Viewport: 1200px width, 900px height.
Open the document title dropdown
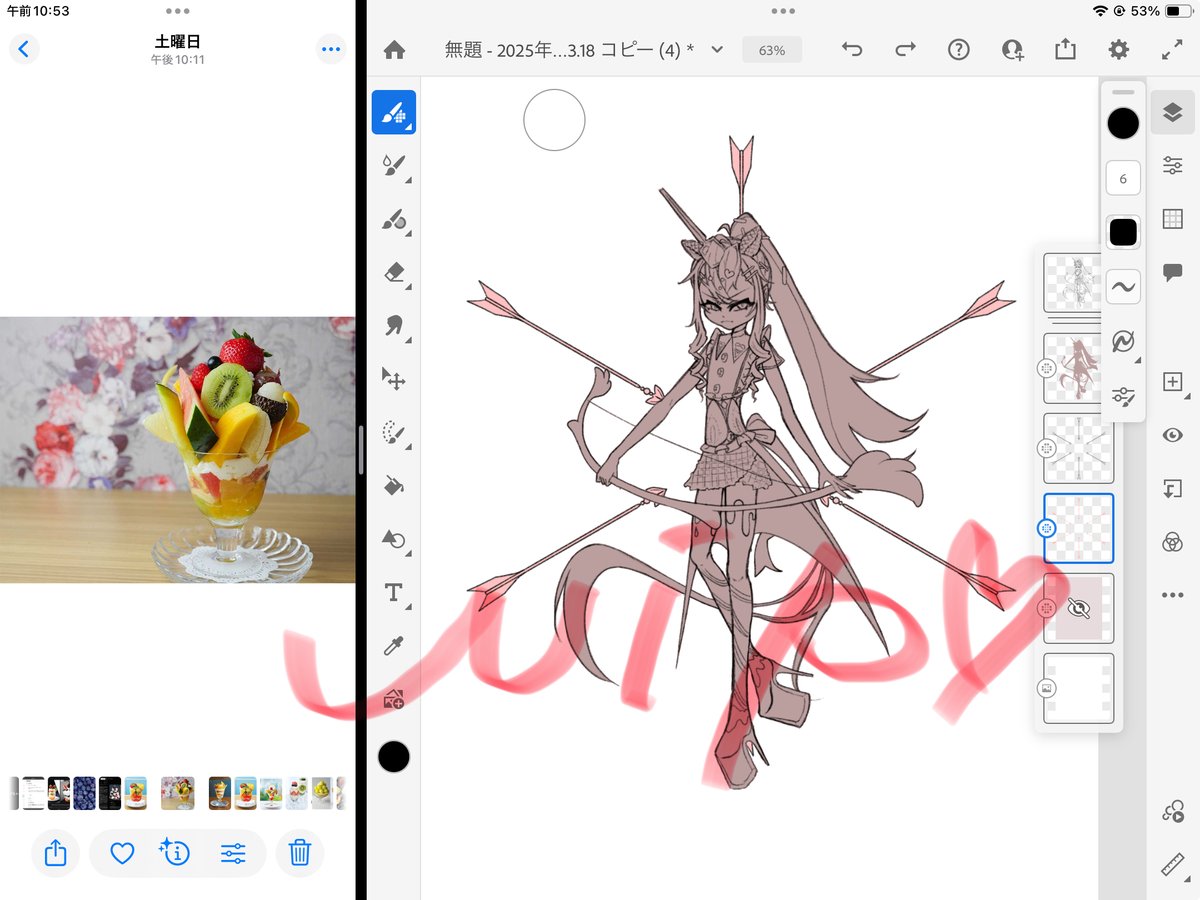(x=716, y=49)
